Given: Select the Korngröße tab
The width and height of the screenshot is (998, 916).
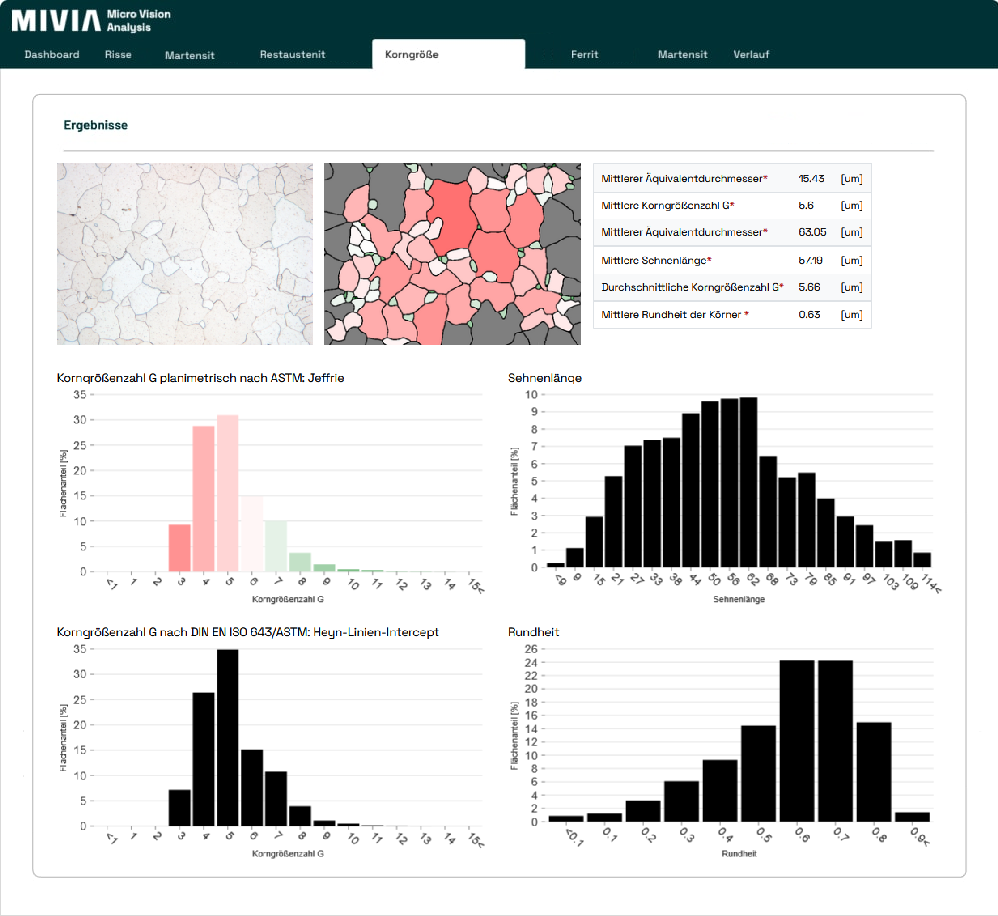Looking at the screenshot, I should [412, 55].
